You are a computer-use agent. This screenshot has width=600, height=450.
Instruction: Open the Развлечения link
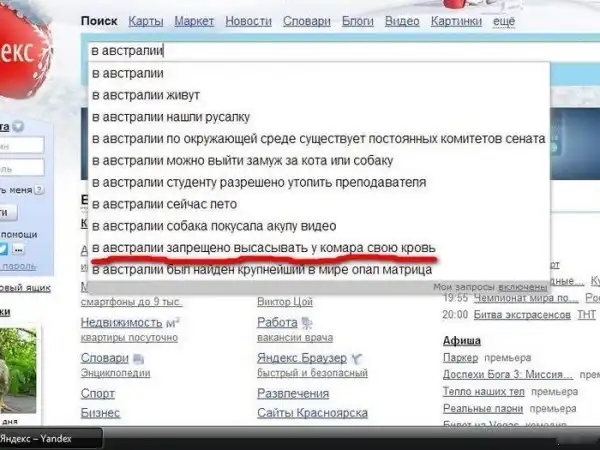293,394
